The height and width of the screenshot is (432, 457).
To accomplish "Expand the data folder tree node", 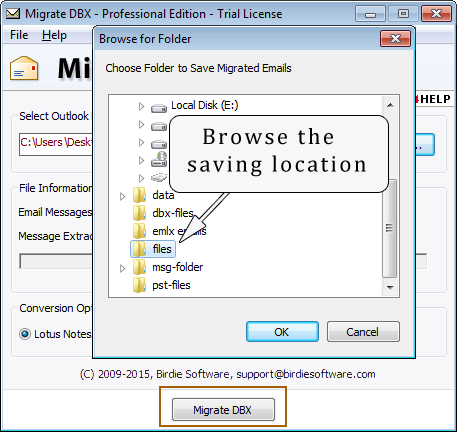I will click(122, 196).
